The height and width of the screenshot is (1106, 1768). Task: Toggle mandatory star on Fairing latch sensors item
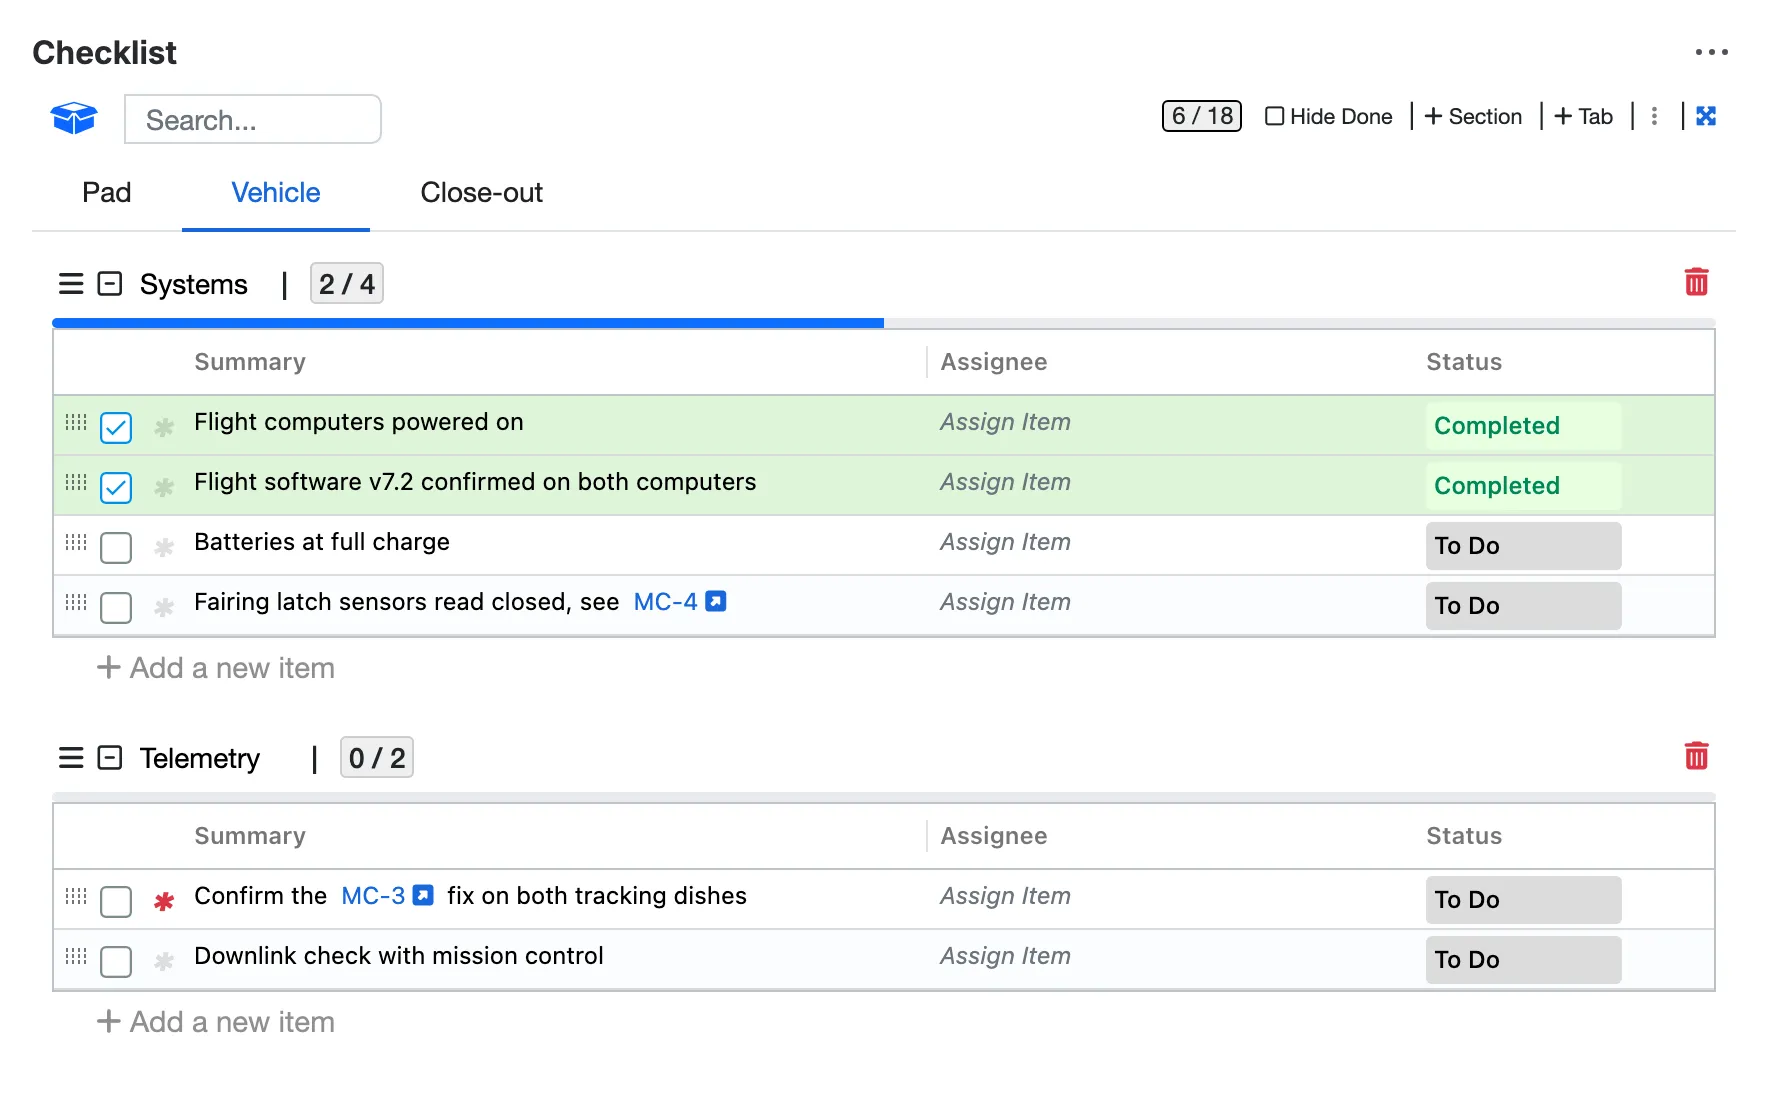click(164, 607)
